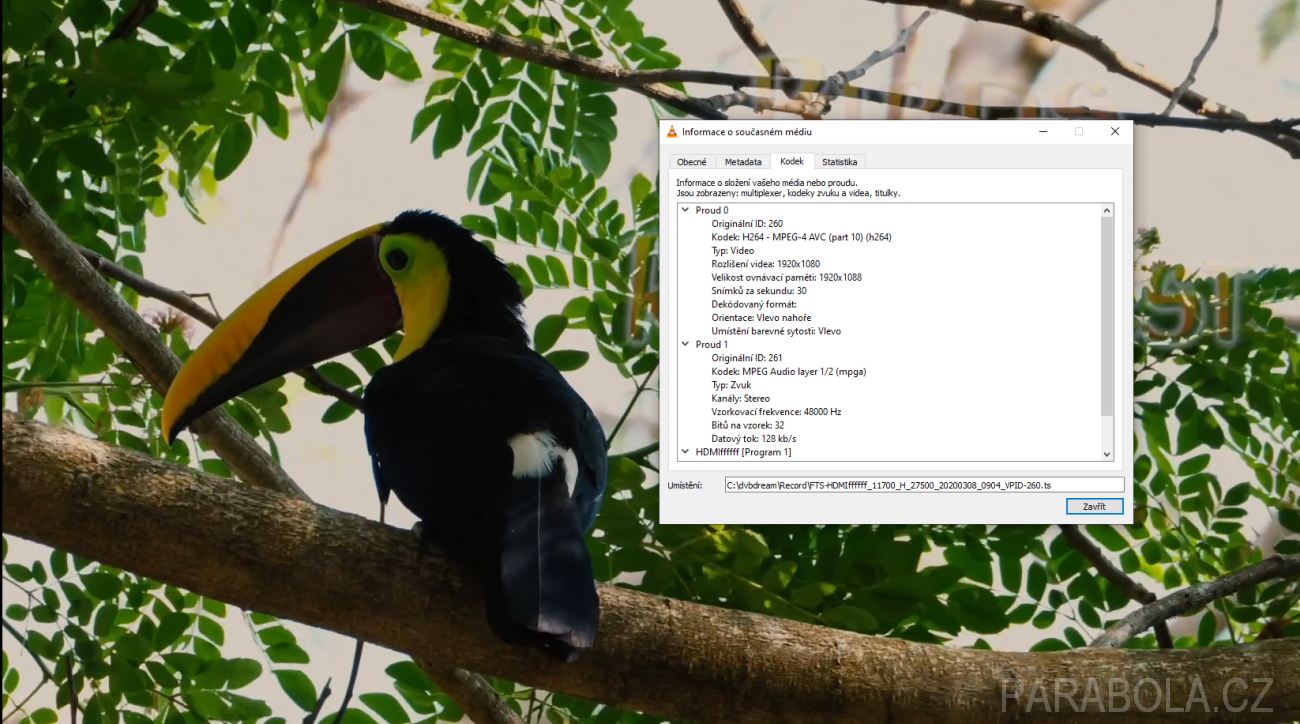This screenshot has height=724, width=1300.
Task: Go to the Statistika tab
Action: tap(839, 162)
